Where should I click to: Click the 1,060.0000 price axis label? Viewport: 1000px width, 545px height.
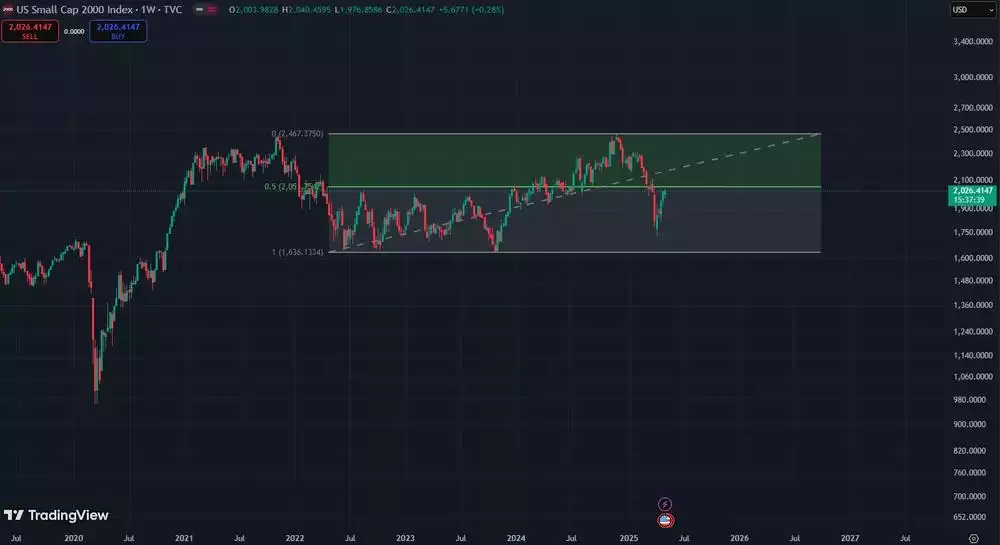pos(973,377)
